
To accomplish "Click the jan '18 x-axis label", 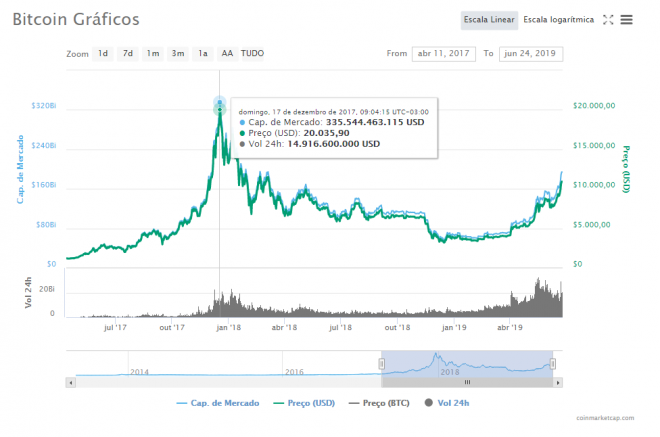I will pyautogui.click(x=229, y=328).
